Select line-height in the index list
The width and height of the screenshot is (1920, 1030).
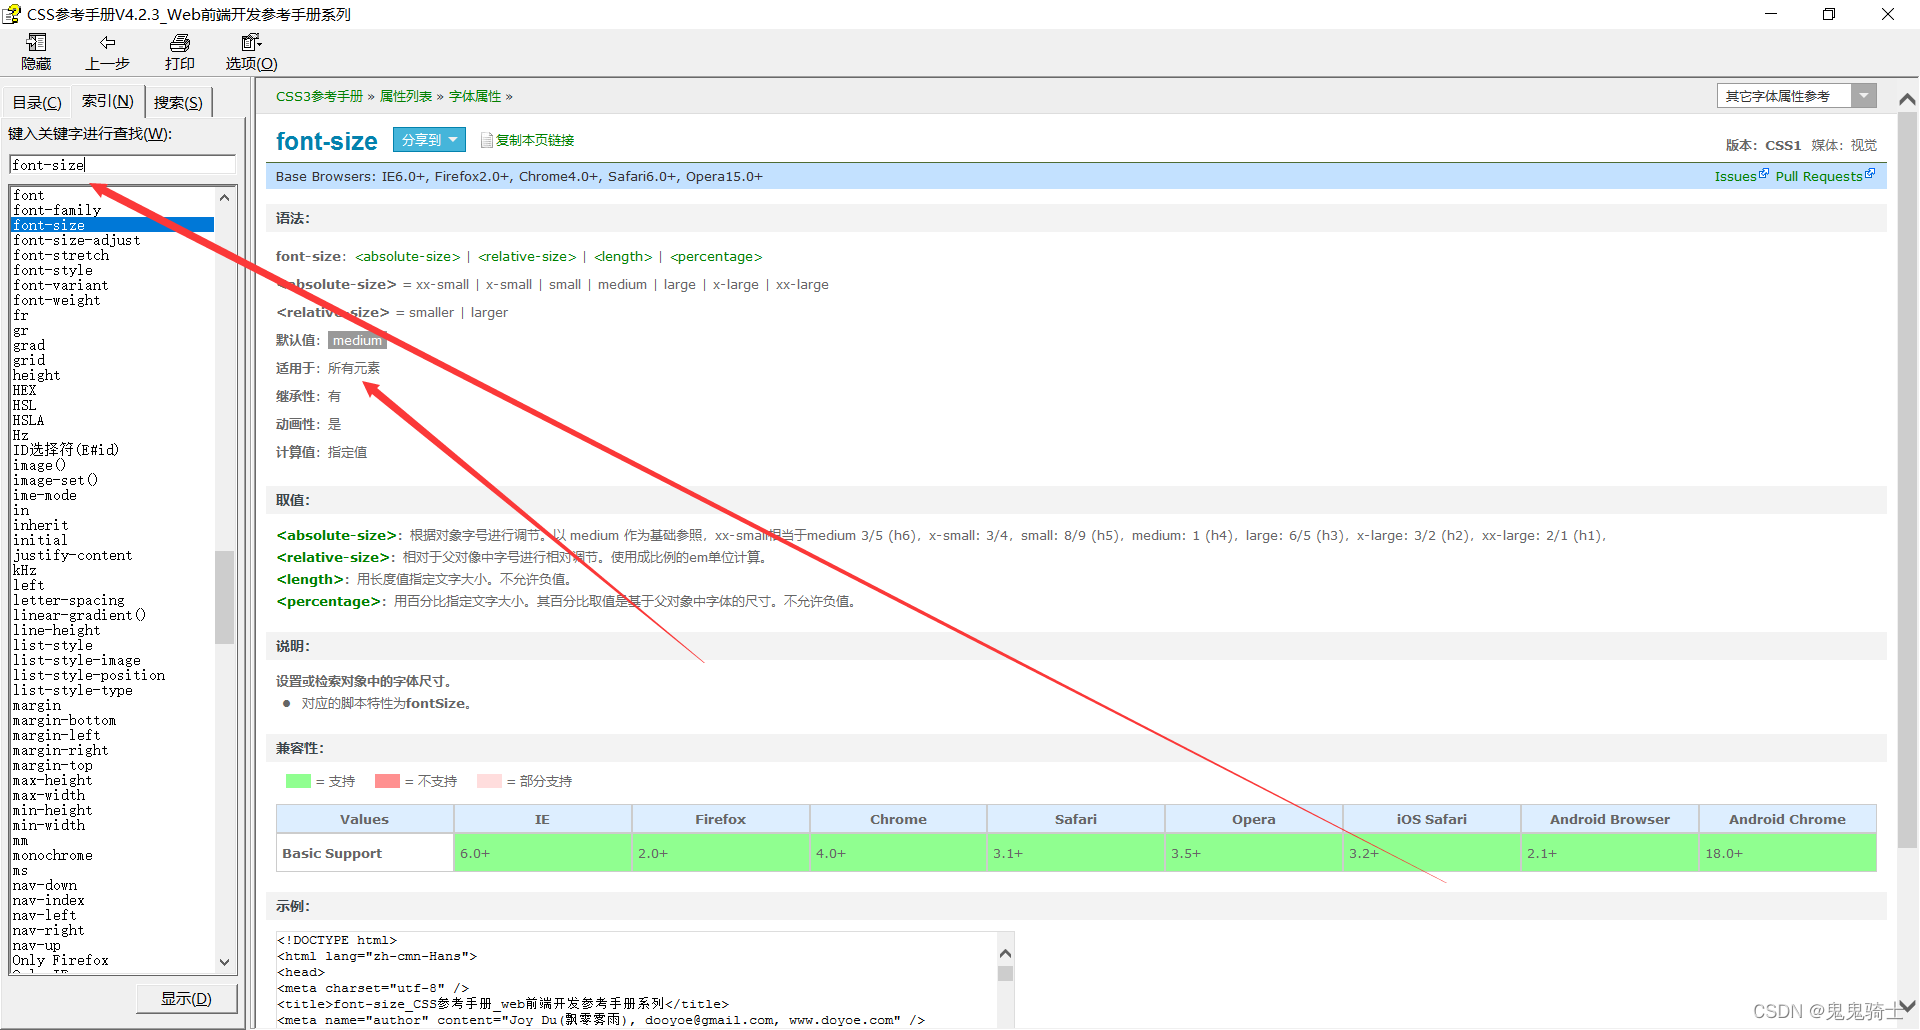click(57, 630)
